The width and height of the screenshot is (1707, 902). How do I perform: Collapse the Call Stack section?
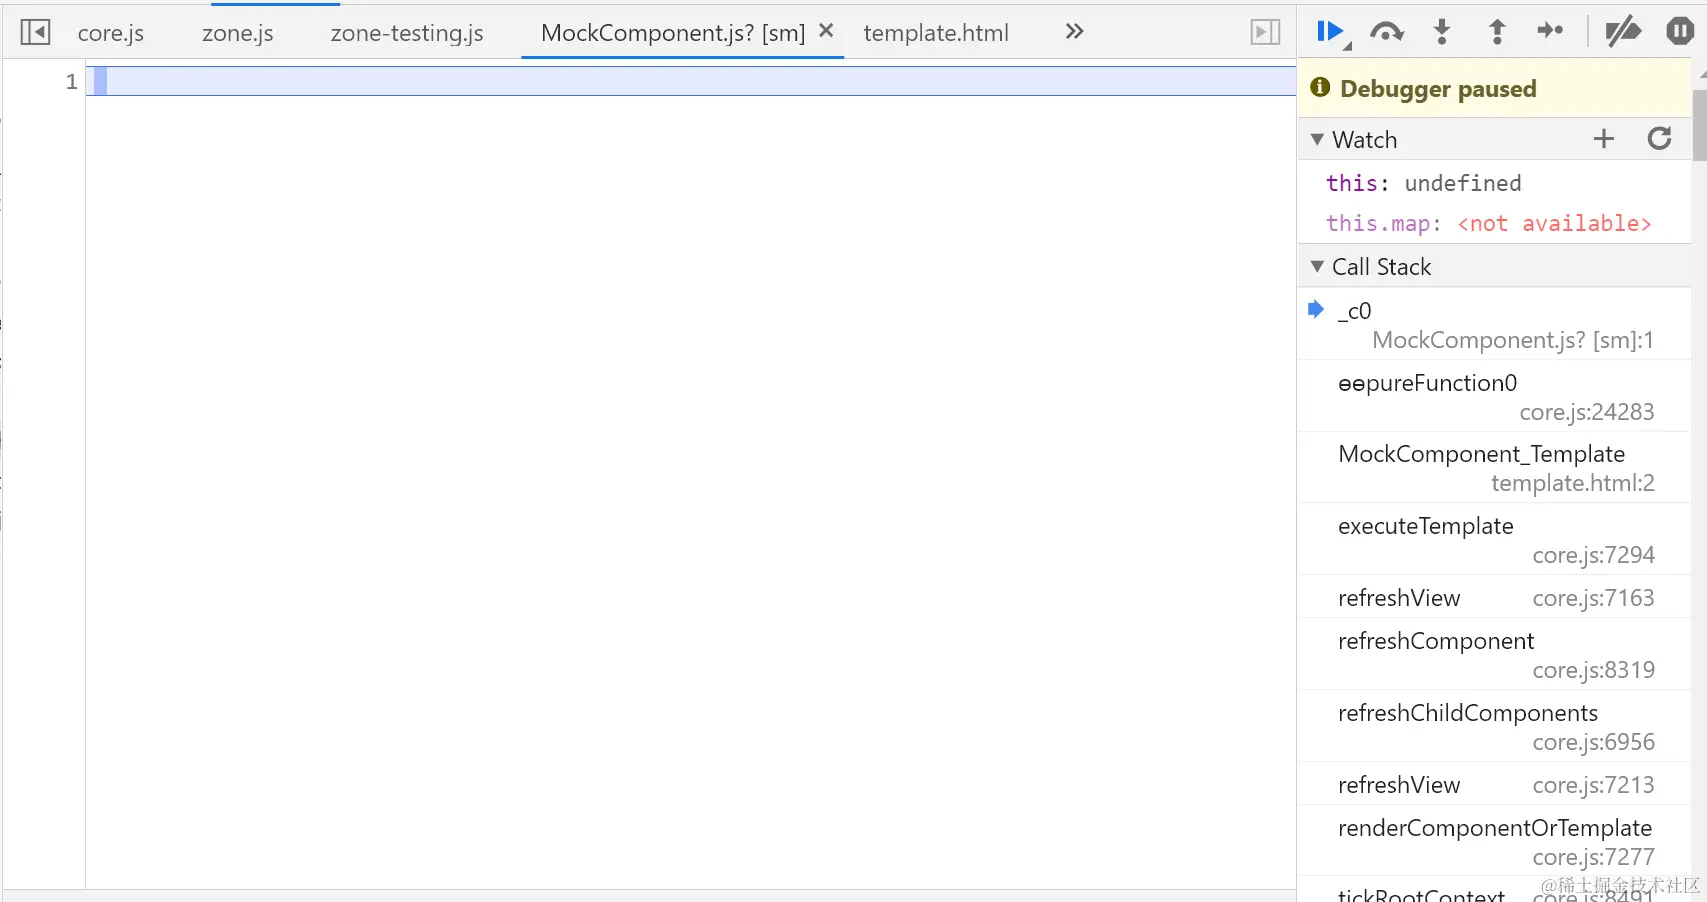pyautogui.click(x=1317, y=267)
